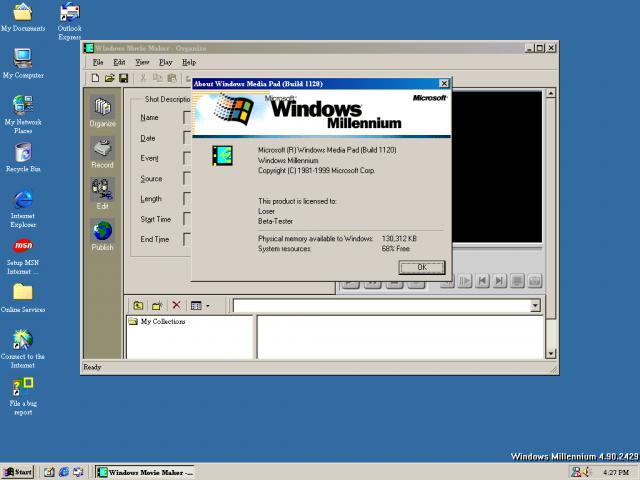This screenshot has height=480, width=640.
Task: Click the Name label in Shot Description
Action: (x=149, y=118)
